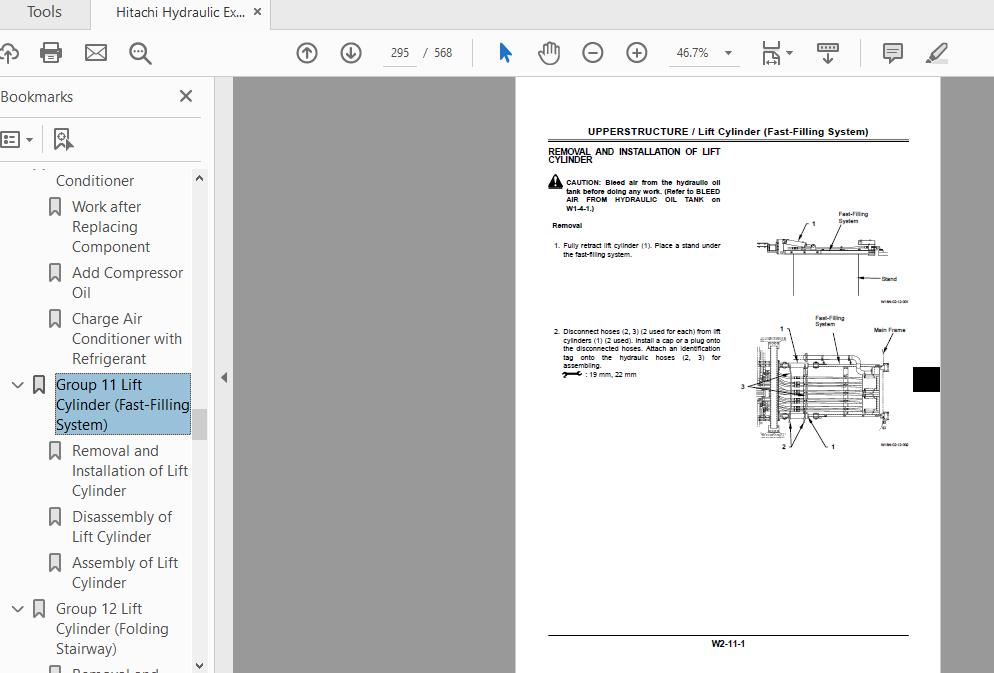Open the highlight annotation tool
Screen dimensions: 994x673
936,52
